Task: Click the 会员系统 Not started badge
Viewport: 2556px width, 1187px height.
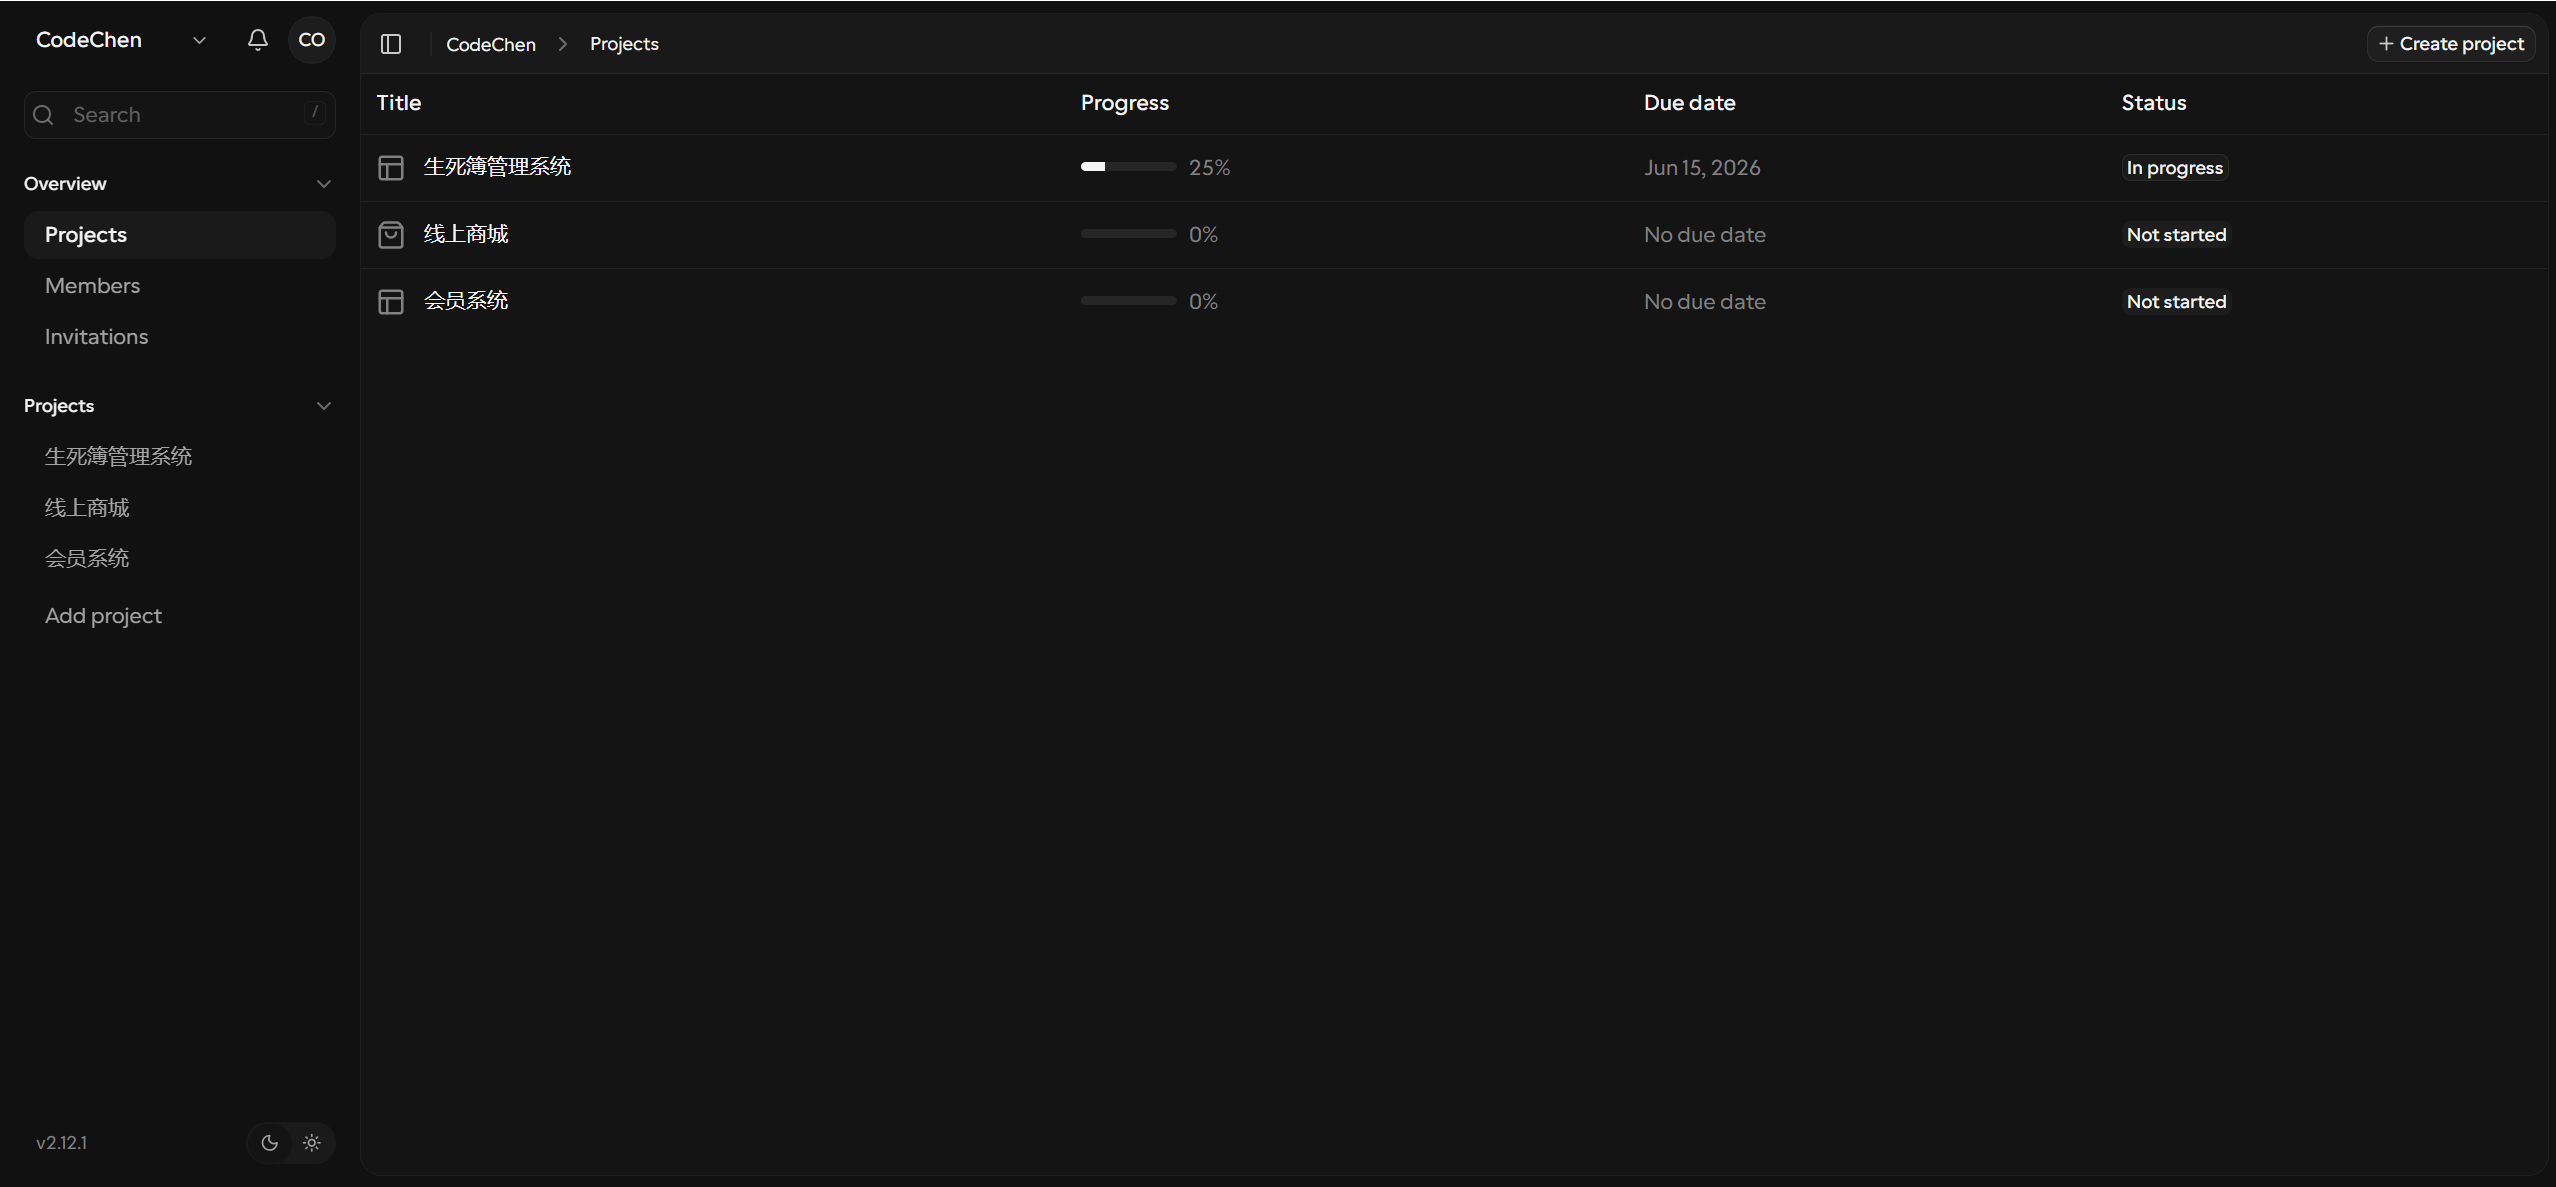Action: [2177, 302]
